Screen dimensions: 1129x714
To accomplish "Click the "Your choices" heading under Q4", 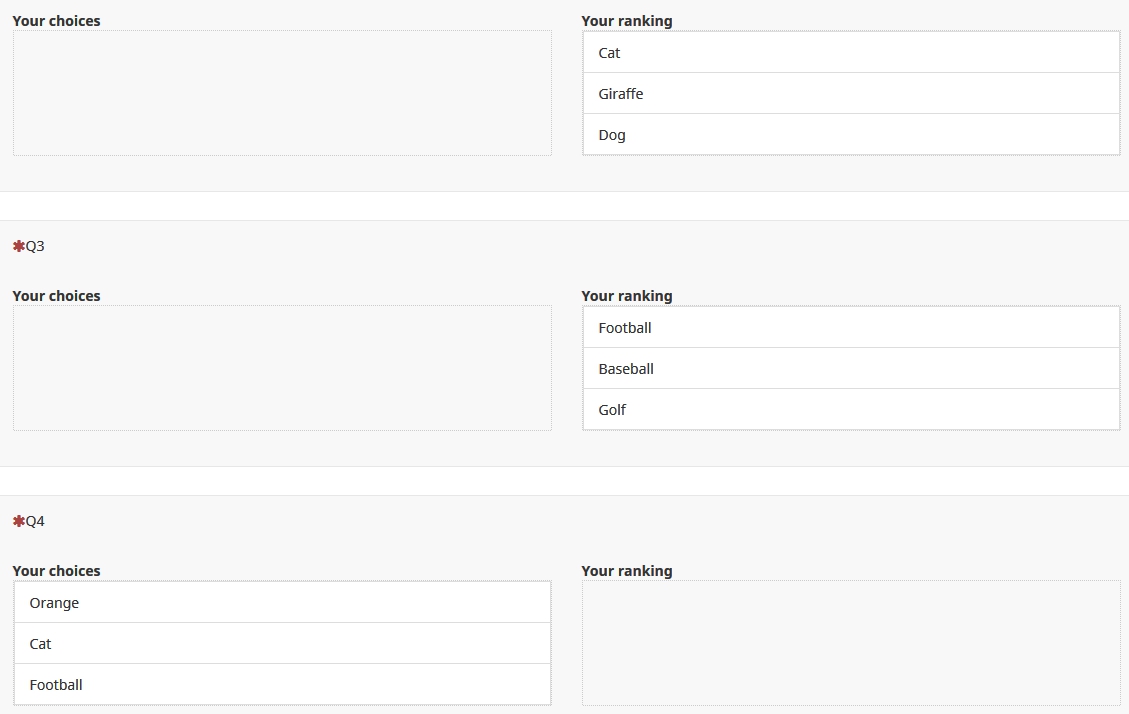I will [x=56, y=571].
